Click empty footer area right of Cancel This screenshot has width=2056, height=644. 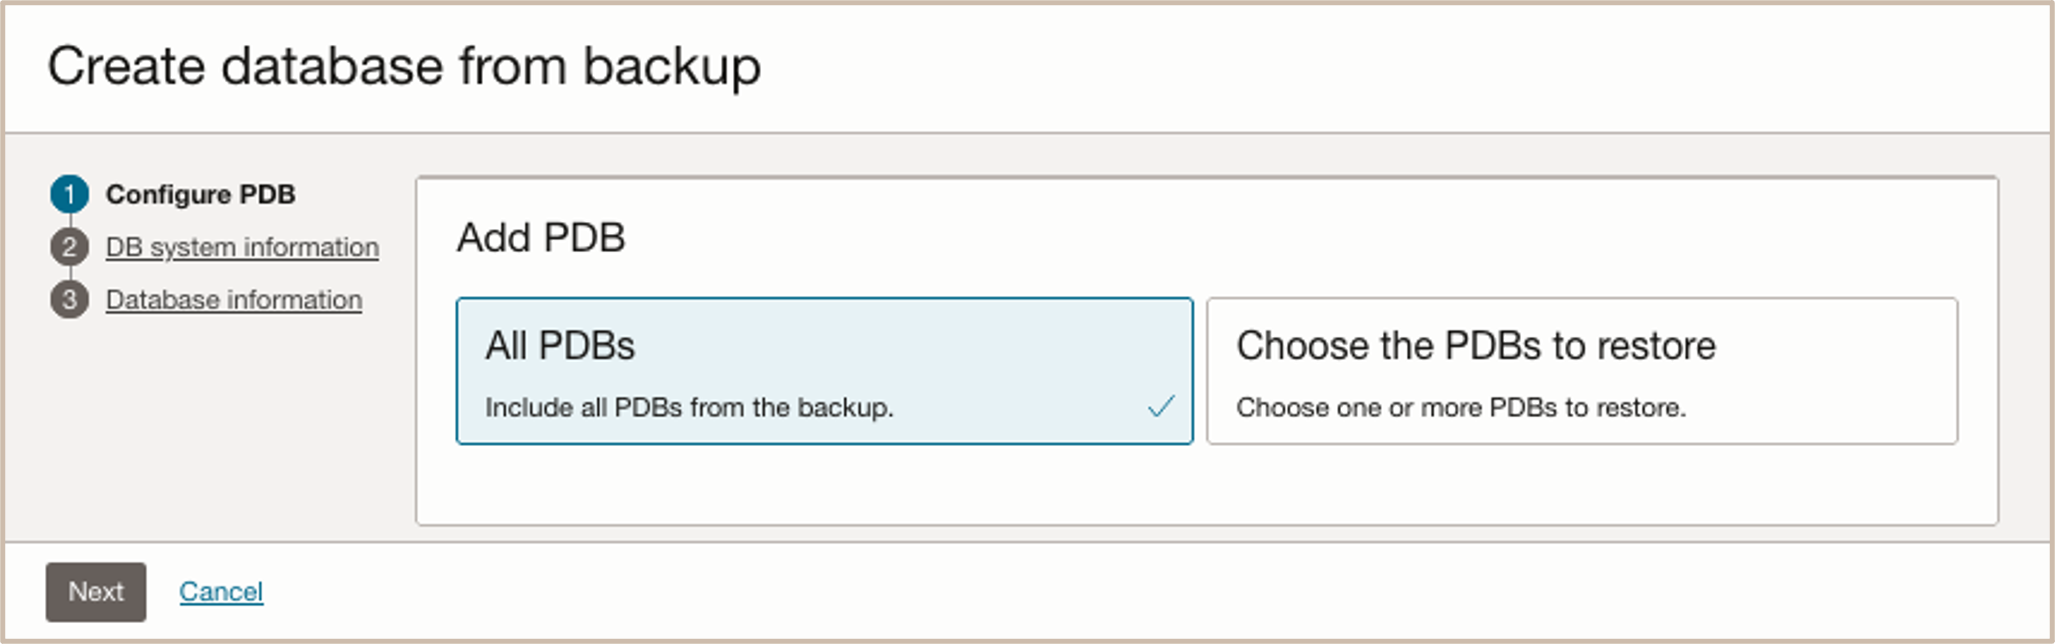pyautogui.click(x=1100, y=592)
